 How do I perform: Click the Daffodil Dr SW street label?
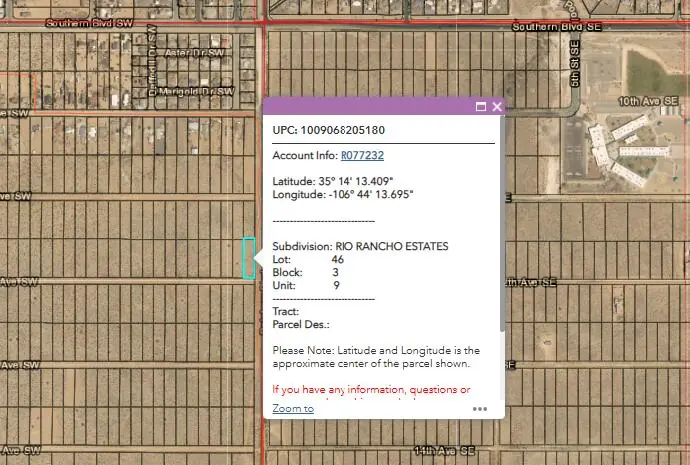coord(152,60)
